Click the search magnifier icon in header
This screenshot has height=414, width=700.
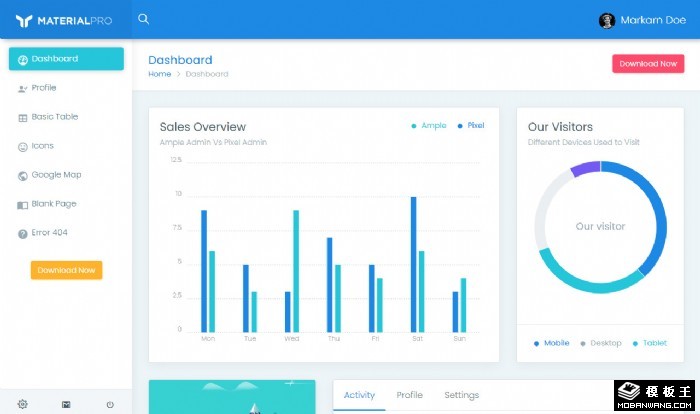tap(144, 19)
